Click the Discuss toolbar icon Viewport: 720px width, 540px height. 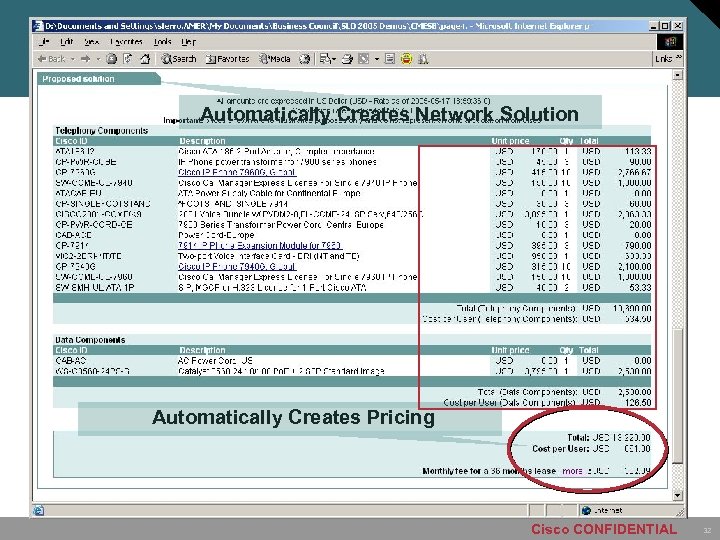pos(389,59)
